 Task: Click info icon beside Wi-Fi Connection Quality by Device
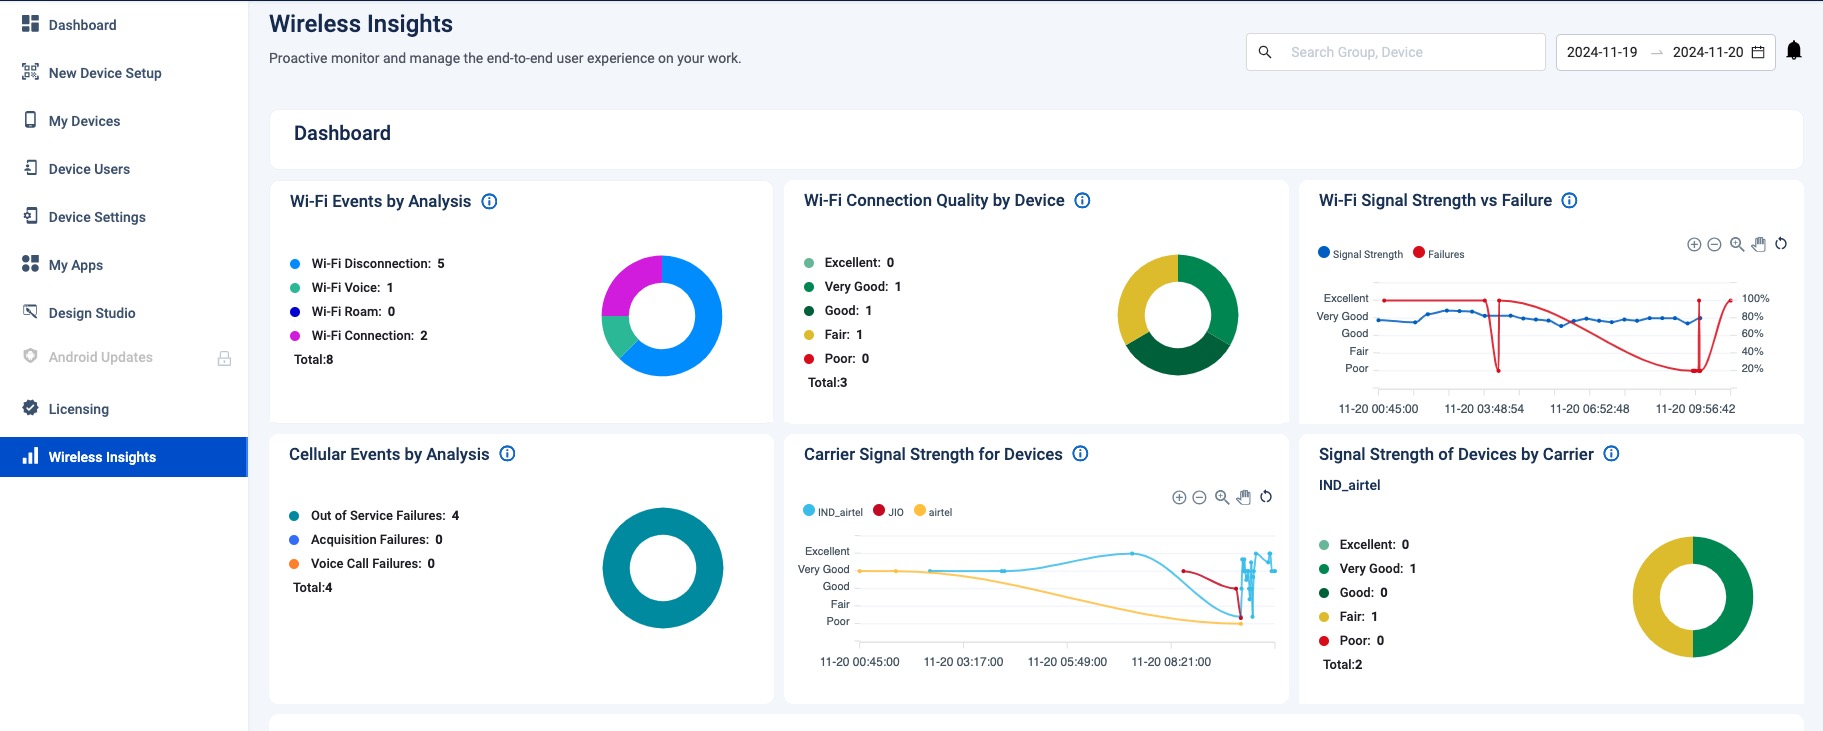1082,200
